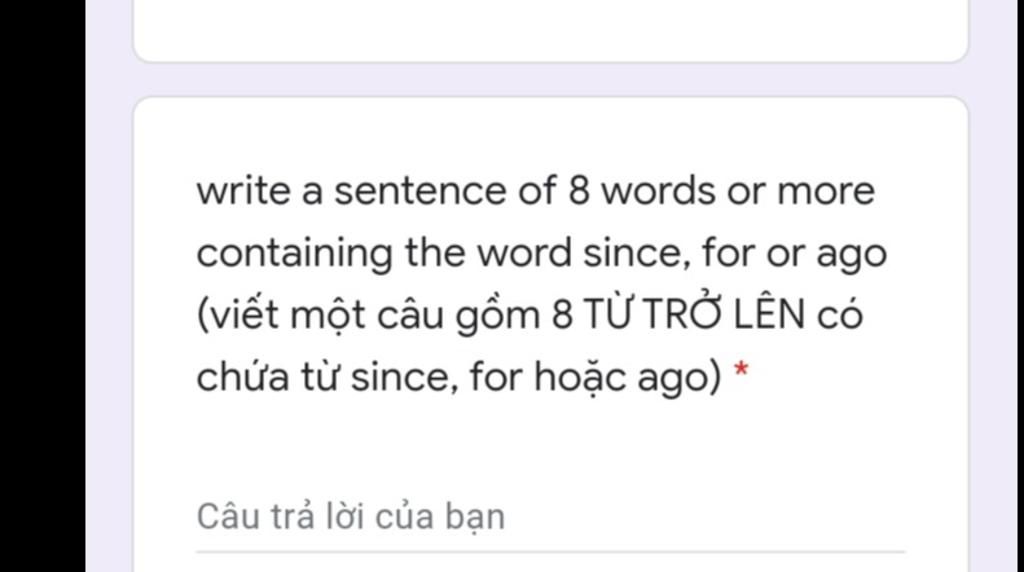Viewport: 1024px width, 572px height.
Task: Click the previous question card at top
Action: (550, 31)
